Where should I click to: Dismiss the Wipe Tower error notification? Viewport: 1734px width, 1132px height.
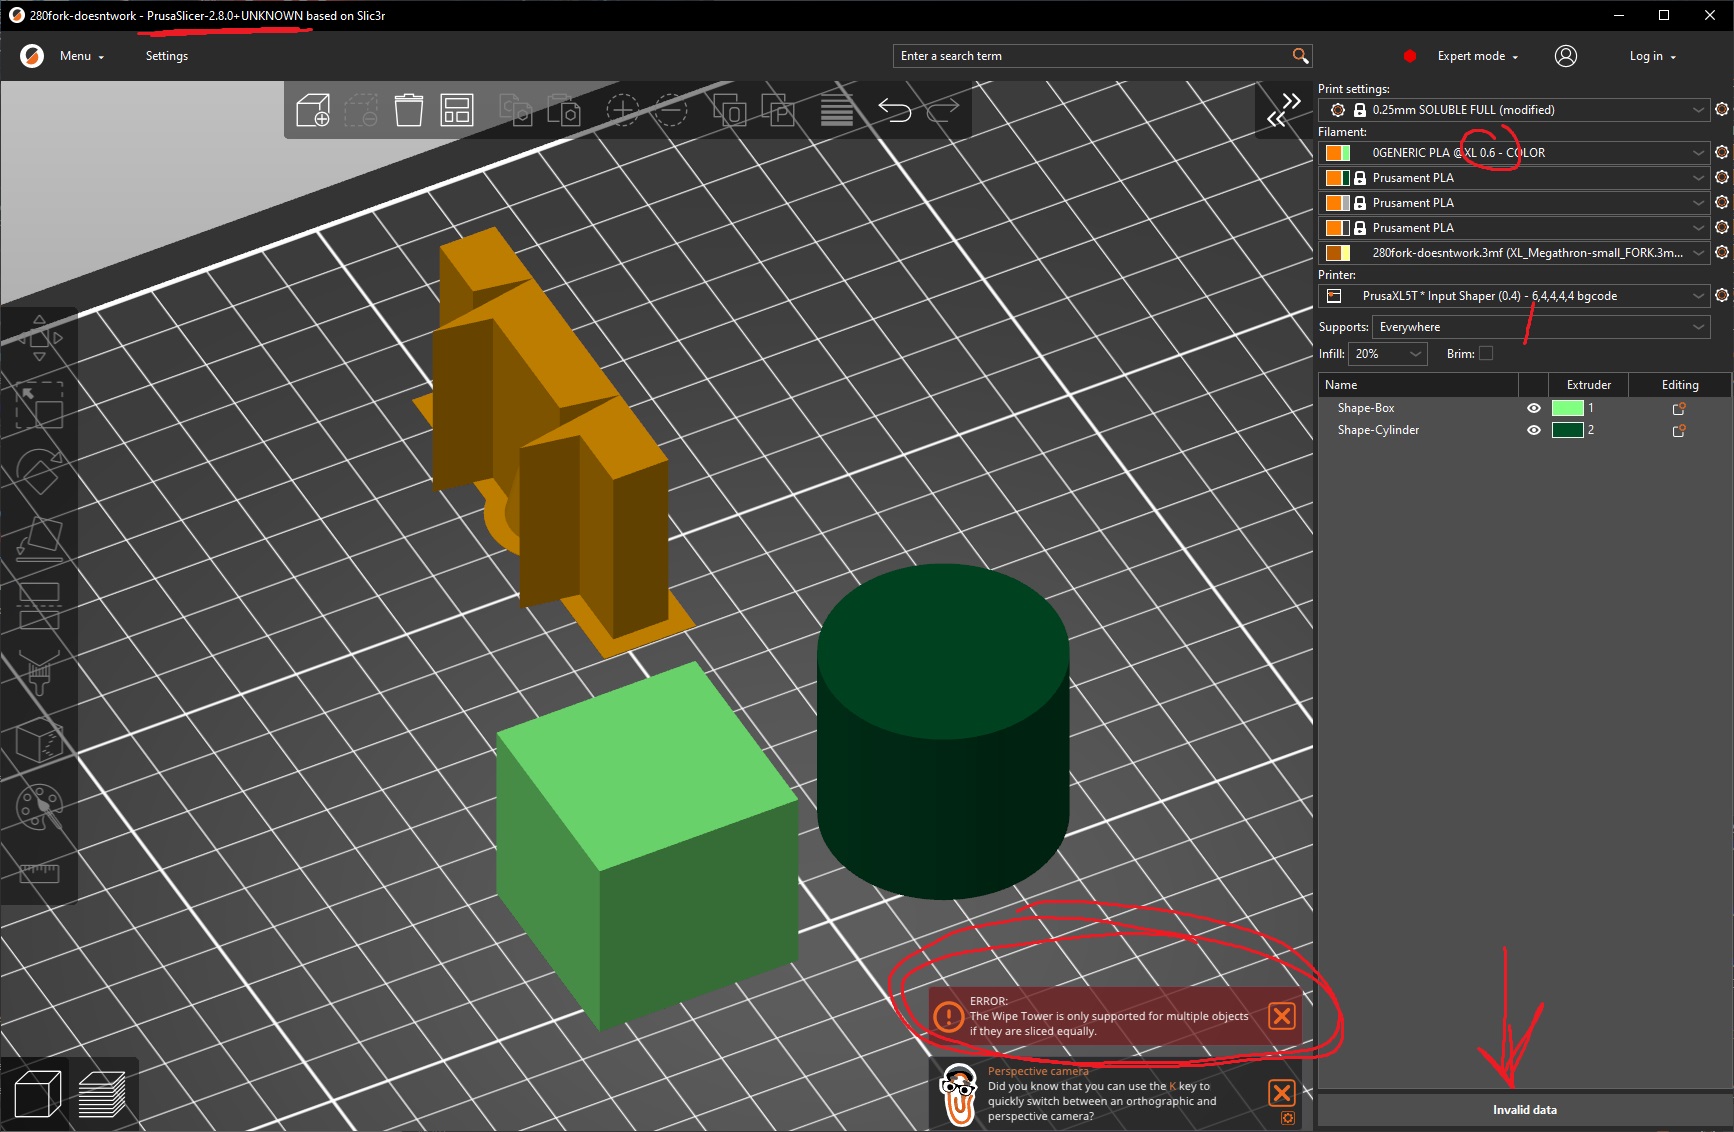[1281, 1016]
